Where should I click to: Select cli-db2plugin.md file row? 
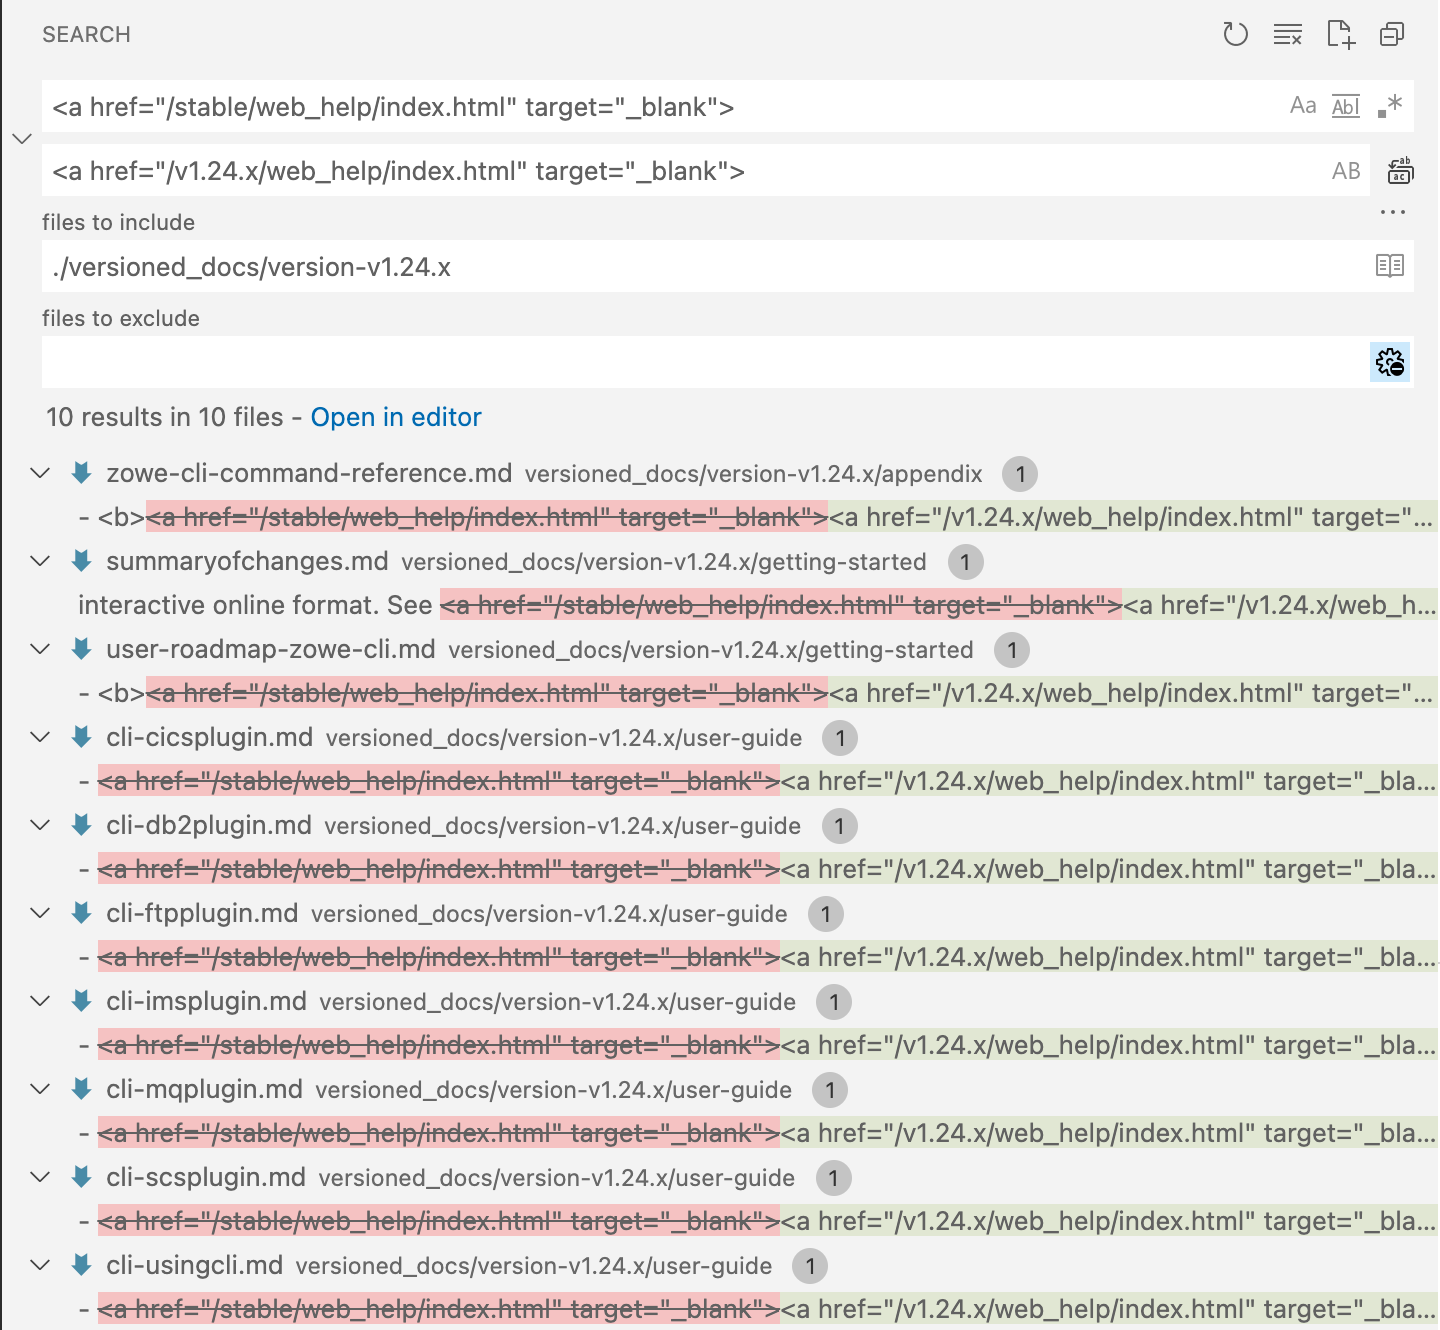(720, 825)
